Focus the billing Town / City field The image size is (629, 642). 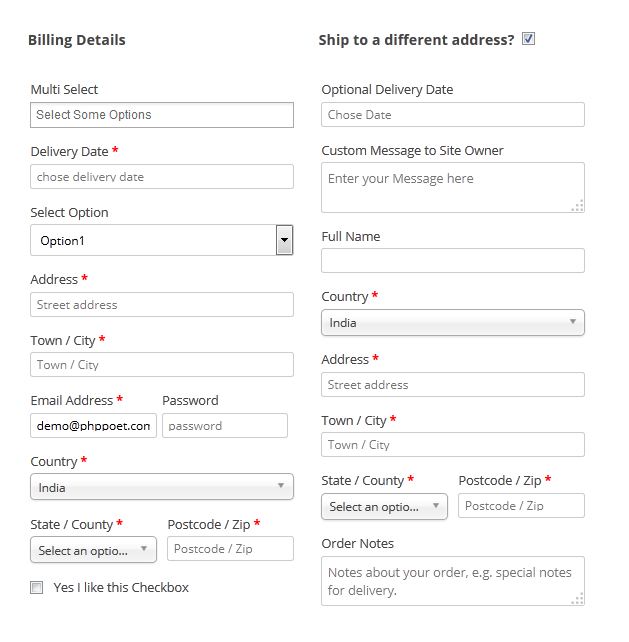pos(162,365)
